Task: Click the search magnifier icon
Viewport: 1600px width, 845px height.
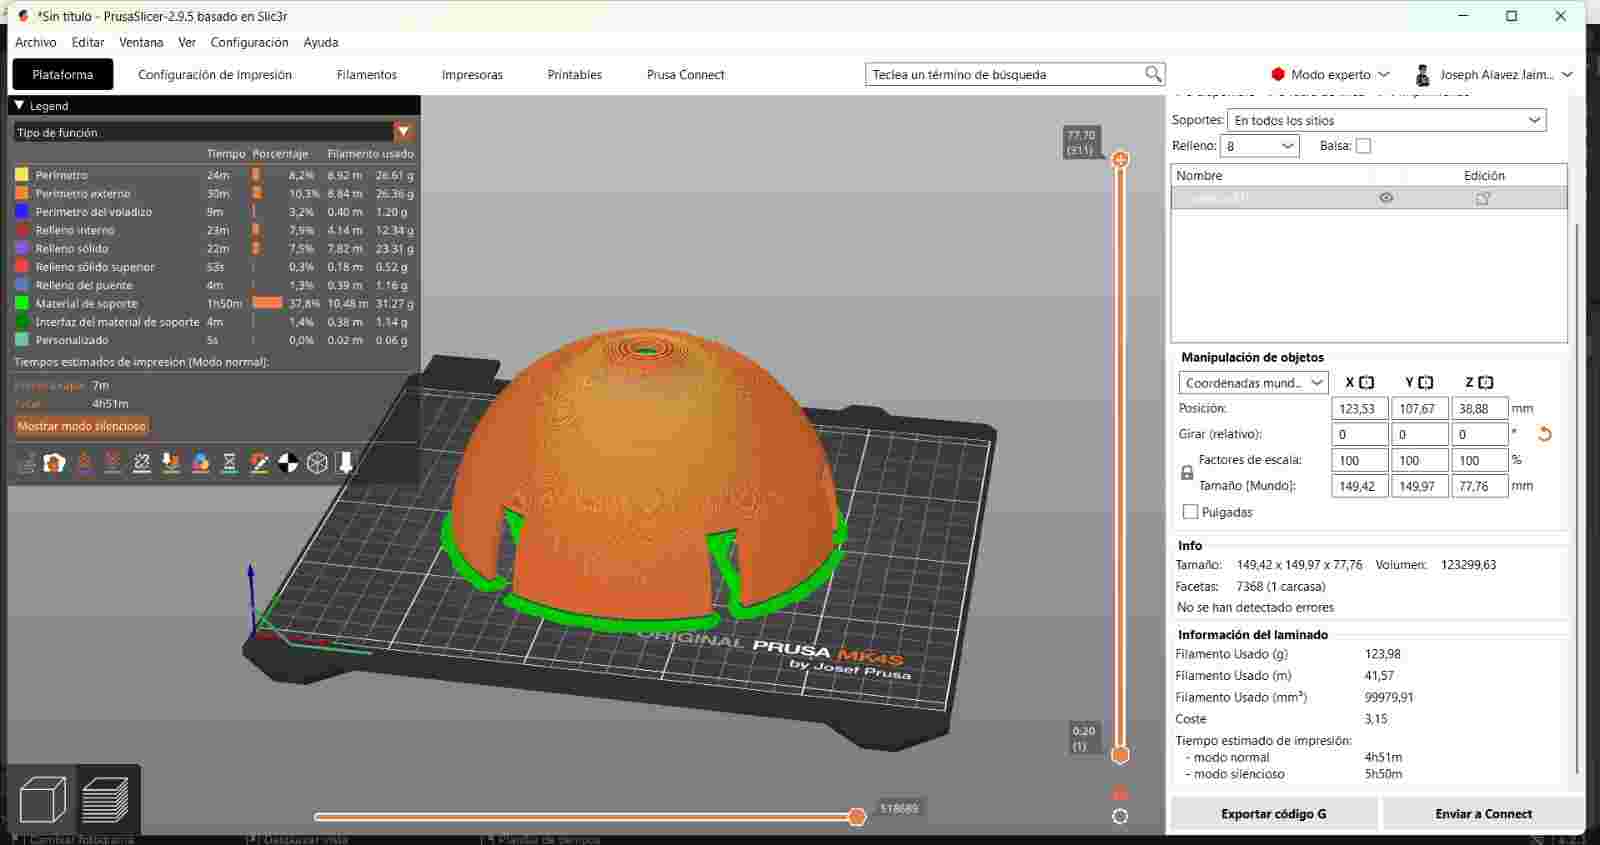Action: (1153, 74)
